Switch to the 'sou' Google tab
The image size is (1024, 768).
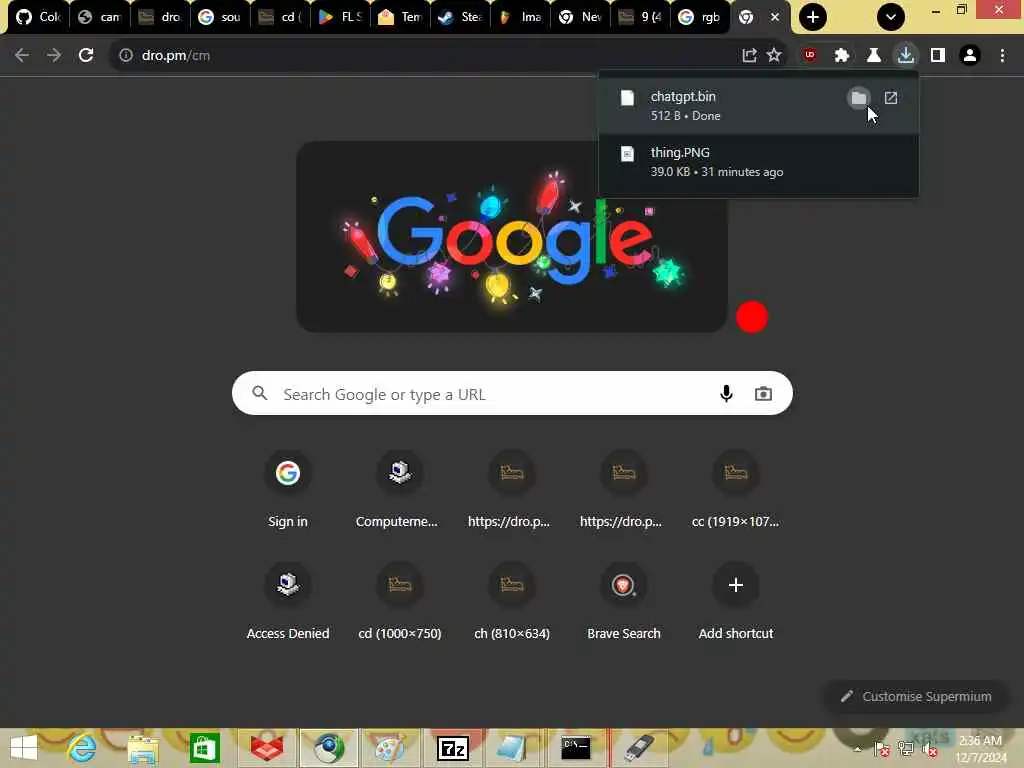[x=219, y=17]
